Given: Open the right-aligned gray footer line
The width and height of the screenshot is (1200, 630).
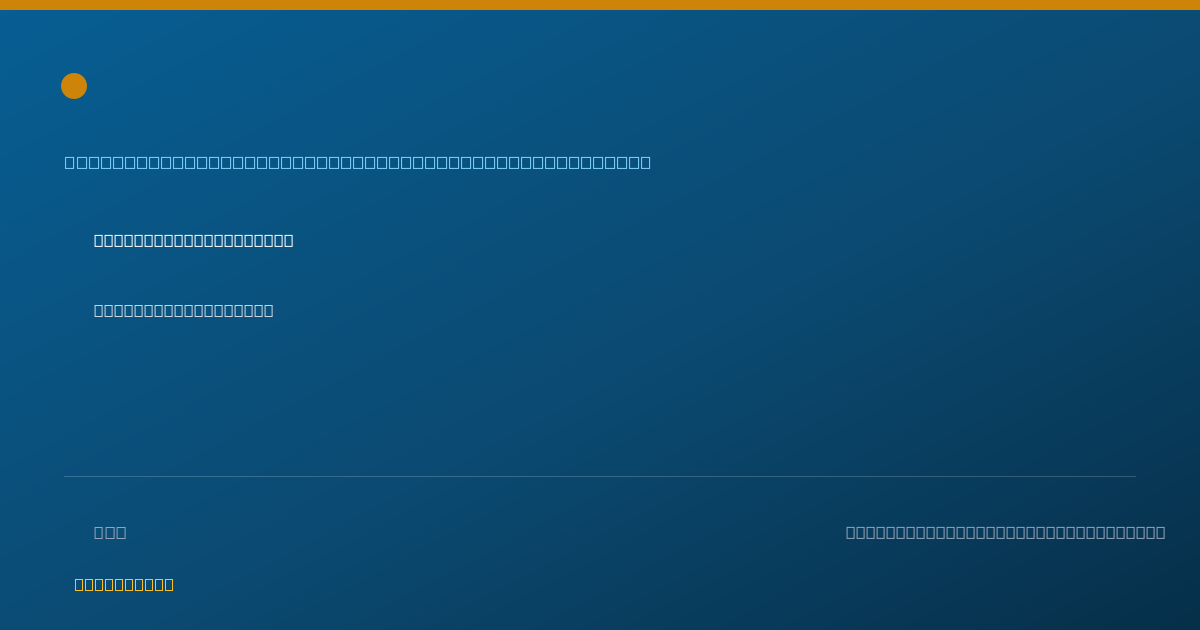Looking at the screenshot, I should (x=1005, y=532).
